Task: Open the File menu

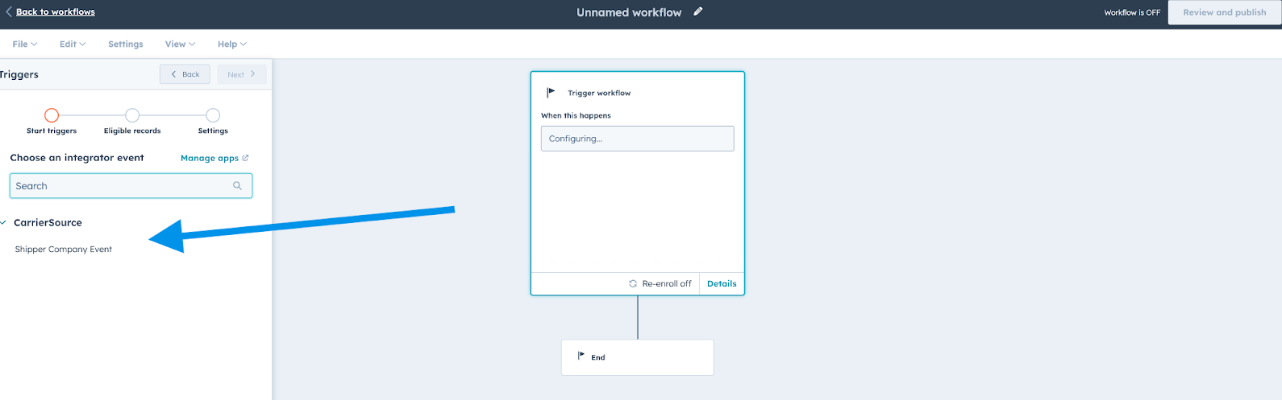Action: [24, 44]
